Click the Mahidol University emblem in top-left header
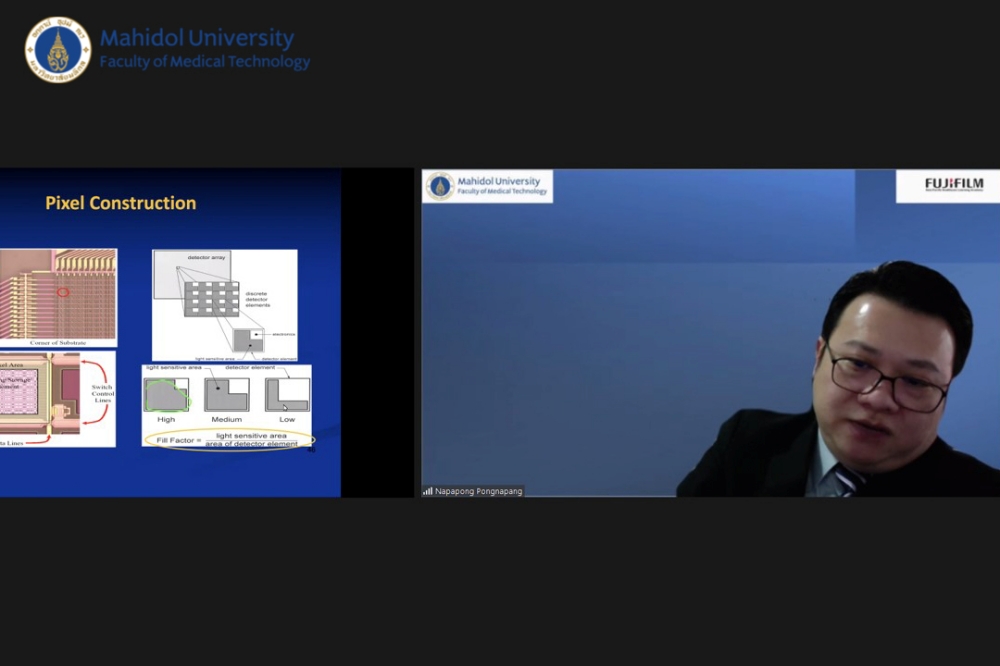Screen dimensions: 1000x666 58,49
